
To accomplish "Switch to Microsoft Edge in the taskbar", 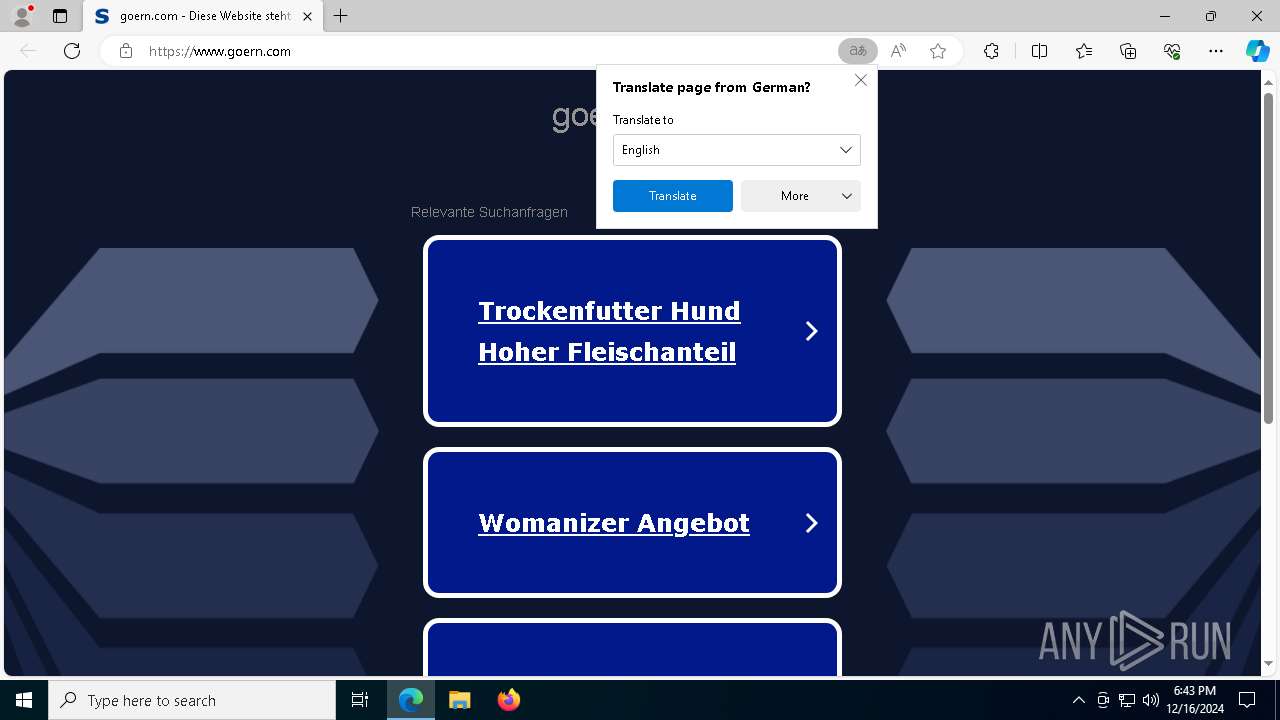I will (x=411, y=700).
